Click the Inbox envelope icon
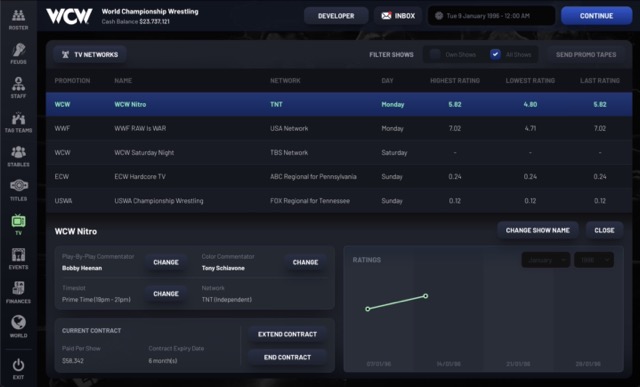The width and height of the screenshot is (640, 387). pyautogui.click(x=386, y=16)
